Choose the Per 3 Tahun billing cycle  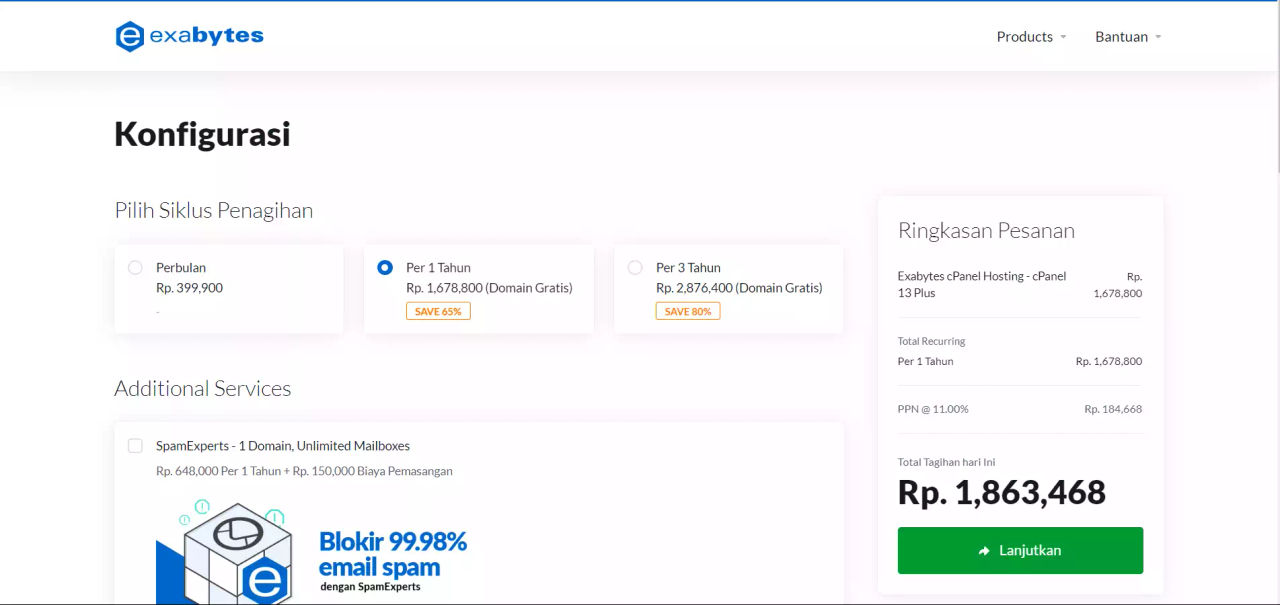point(635,267)
